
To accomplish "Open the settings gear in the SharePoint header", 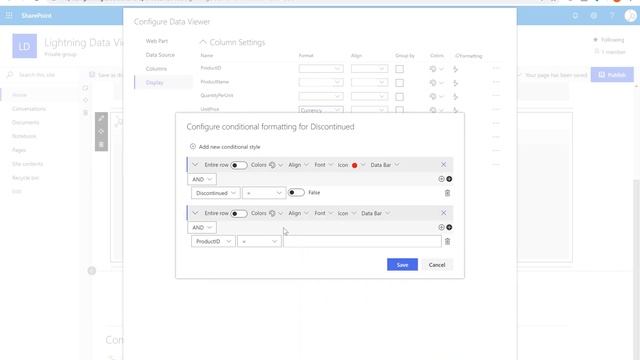I will point(593,16).
